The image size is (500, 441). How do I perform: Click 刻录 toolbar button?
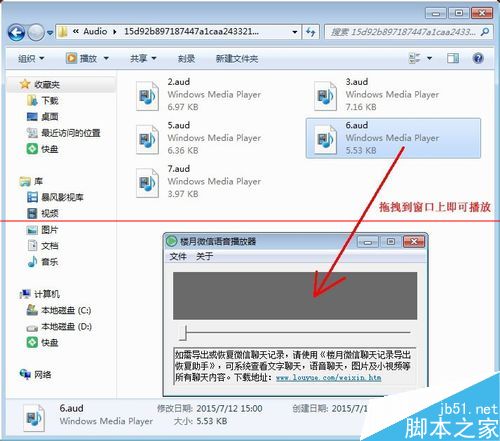[x=186, y=59]
